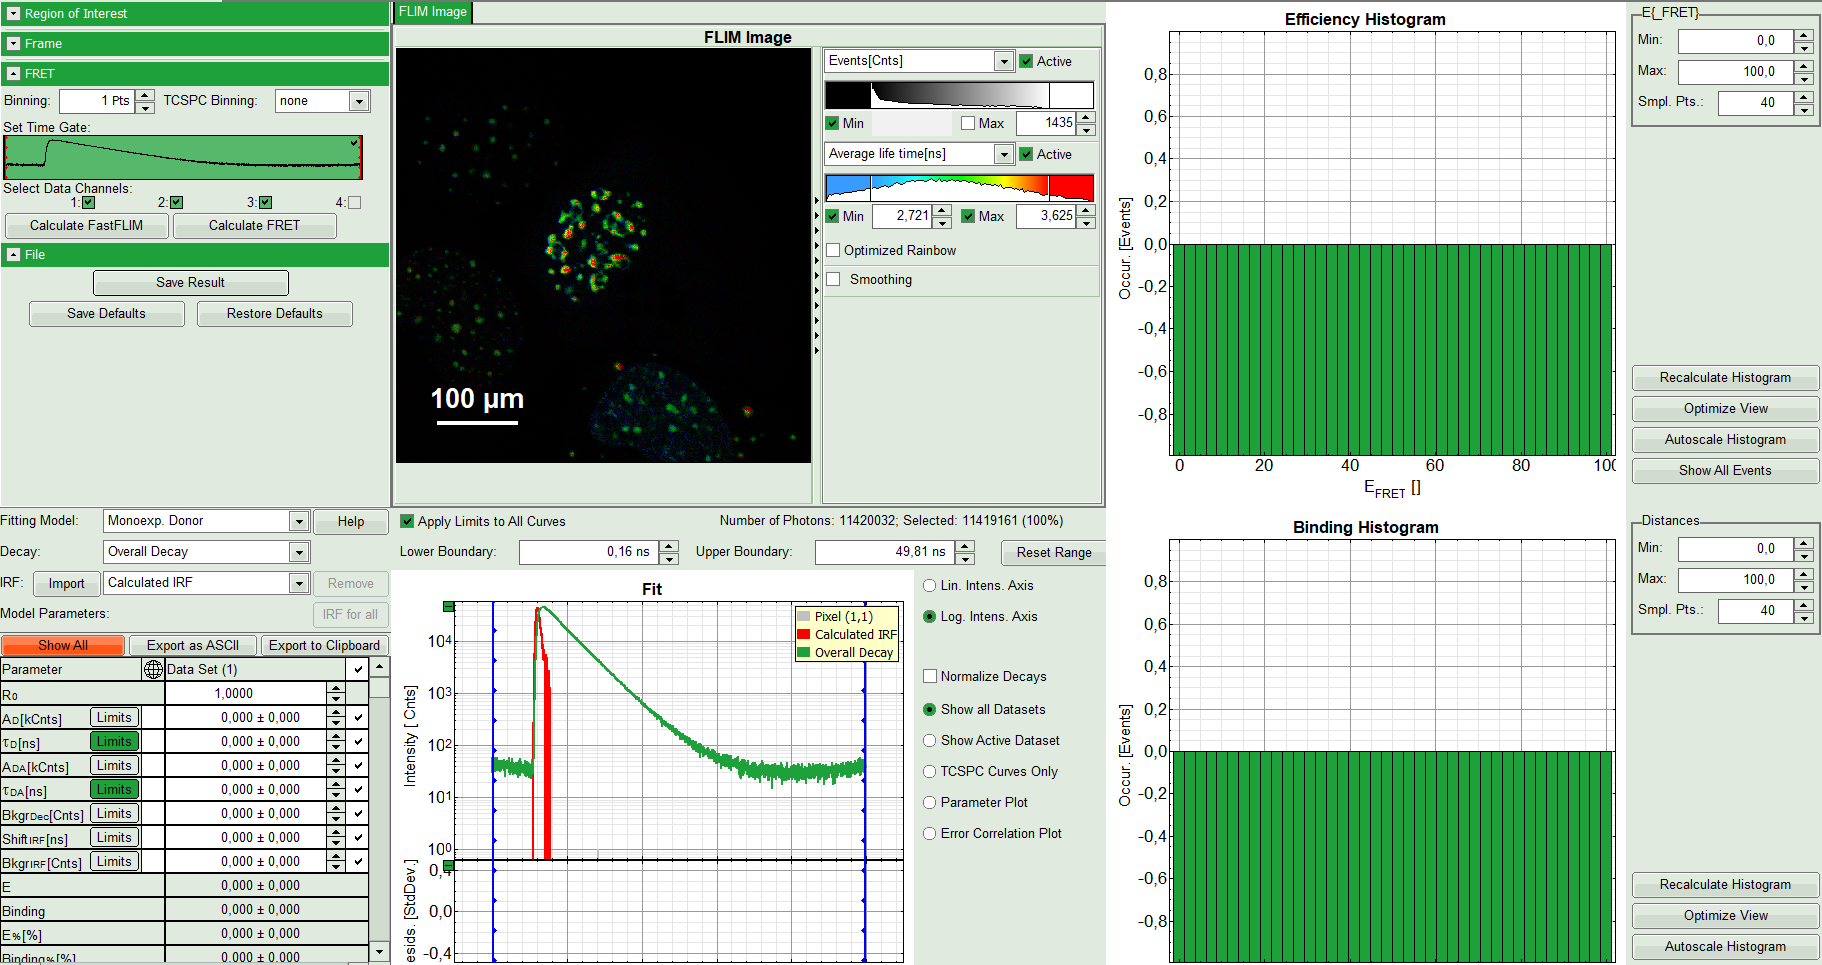This screenshot has height=965, width=1822.
Task: Click the globe icon beside Data Set (1)
Action: 153,669
